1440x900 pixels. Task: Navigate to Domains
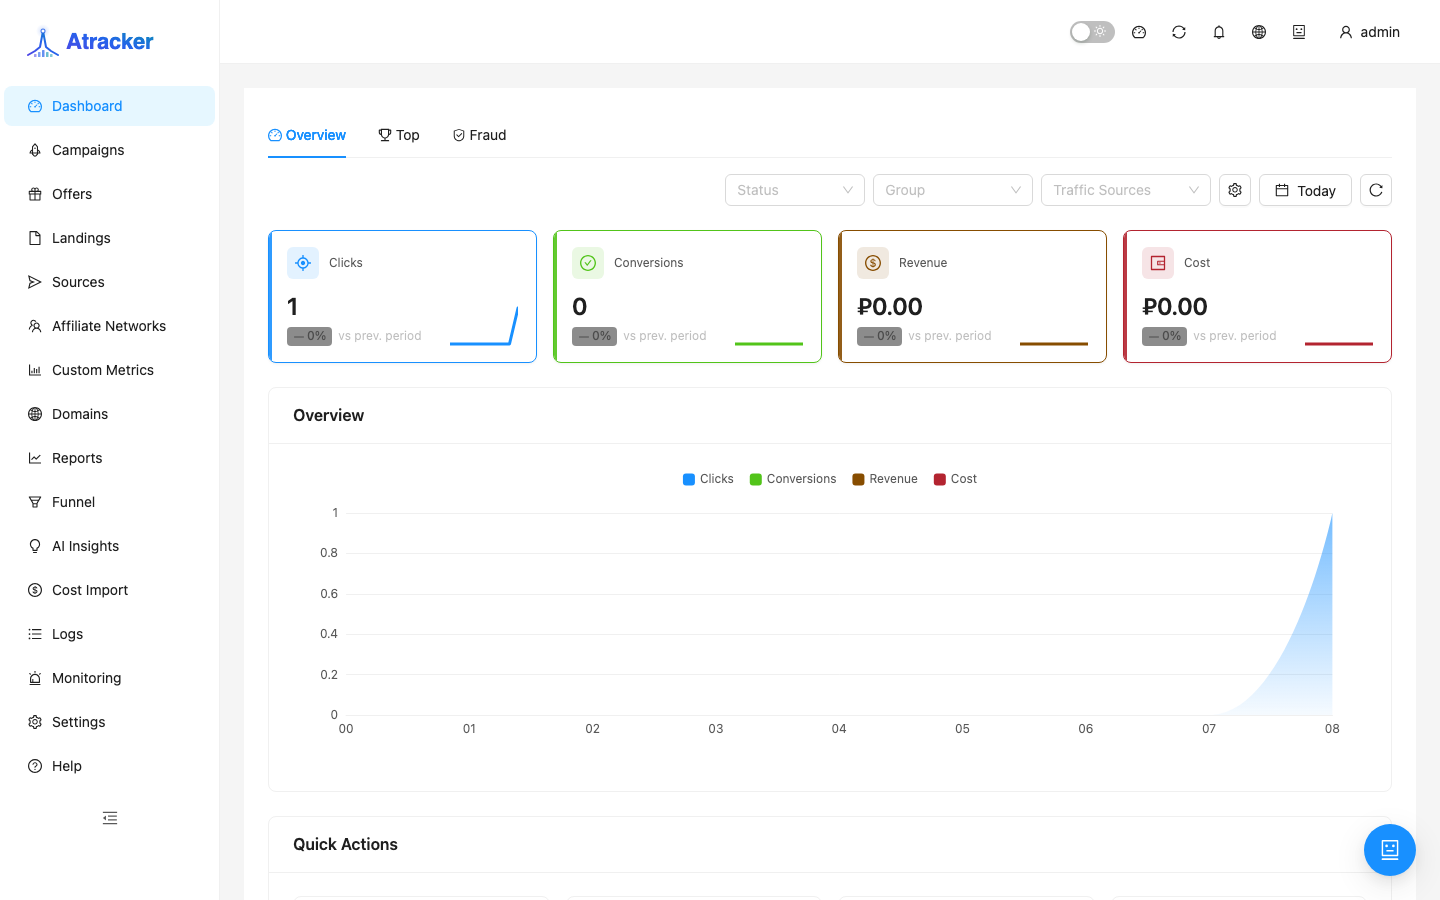(110, 414)
